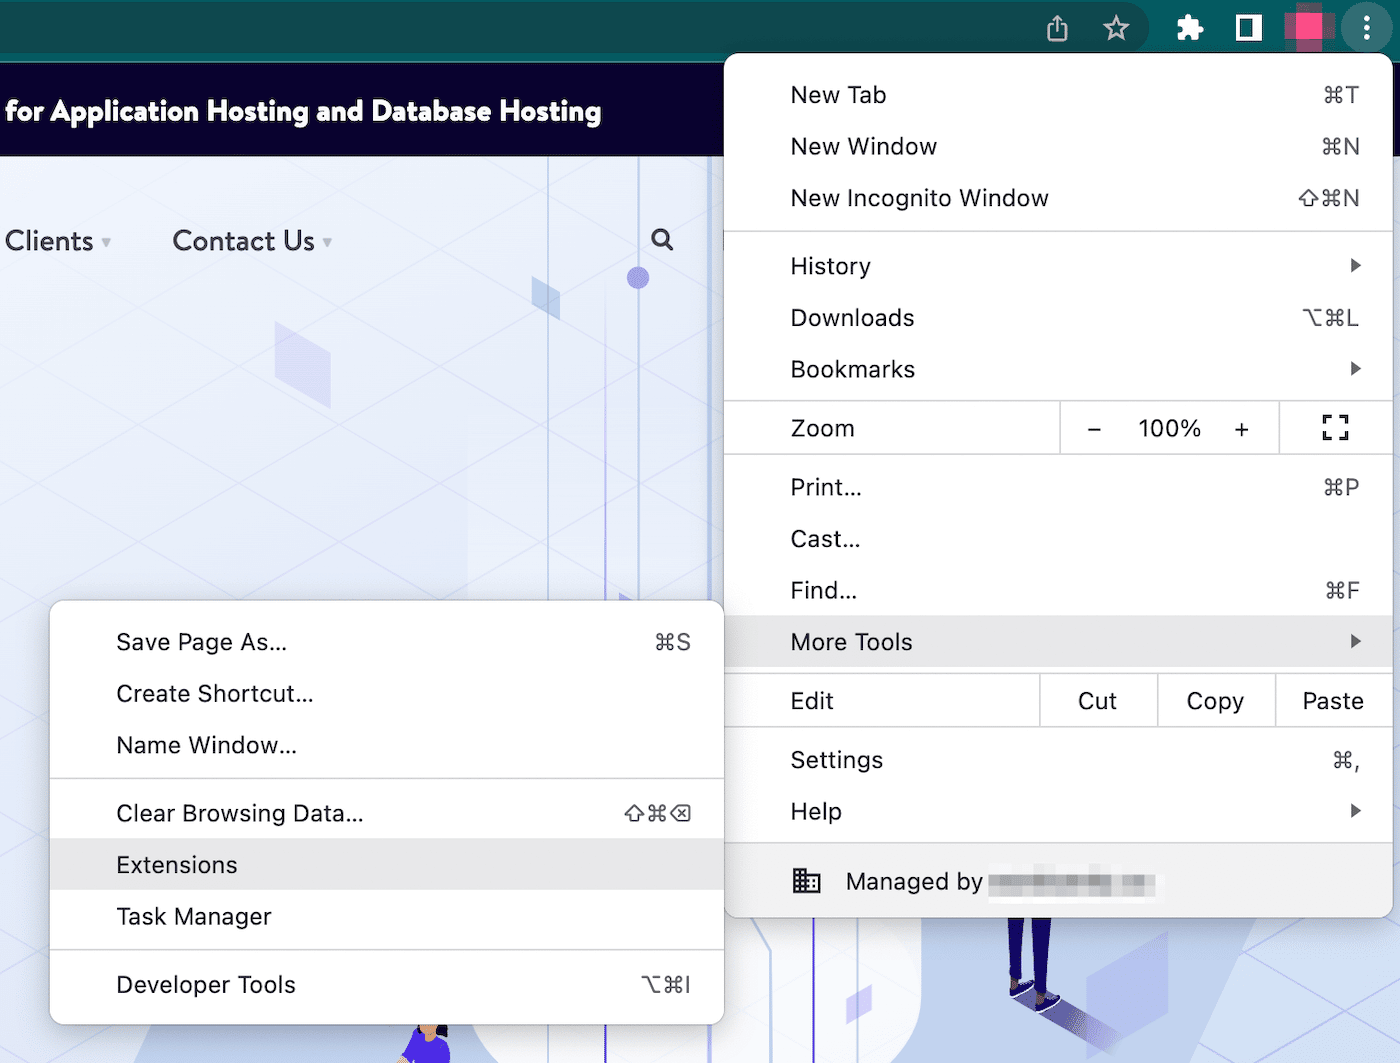Click the managed-by organization building icon

click(806, 881)
